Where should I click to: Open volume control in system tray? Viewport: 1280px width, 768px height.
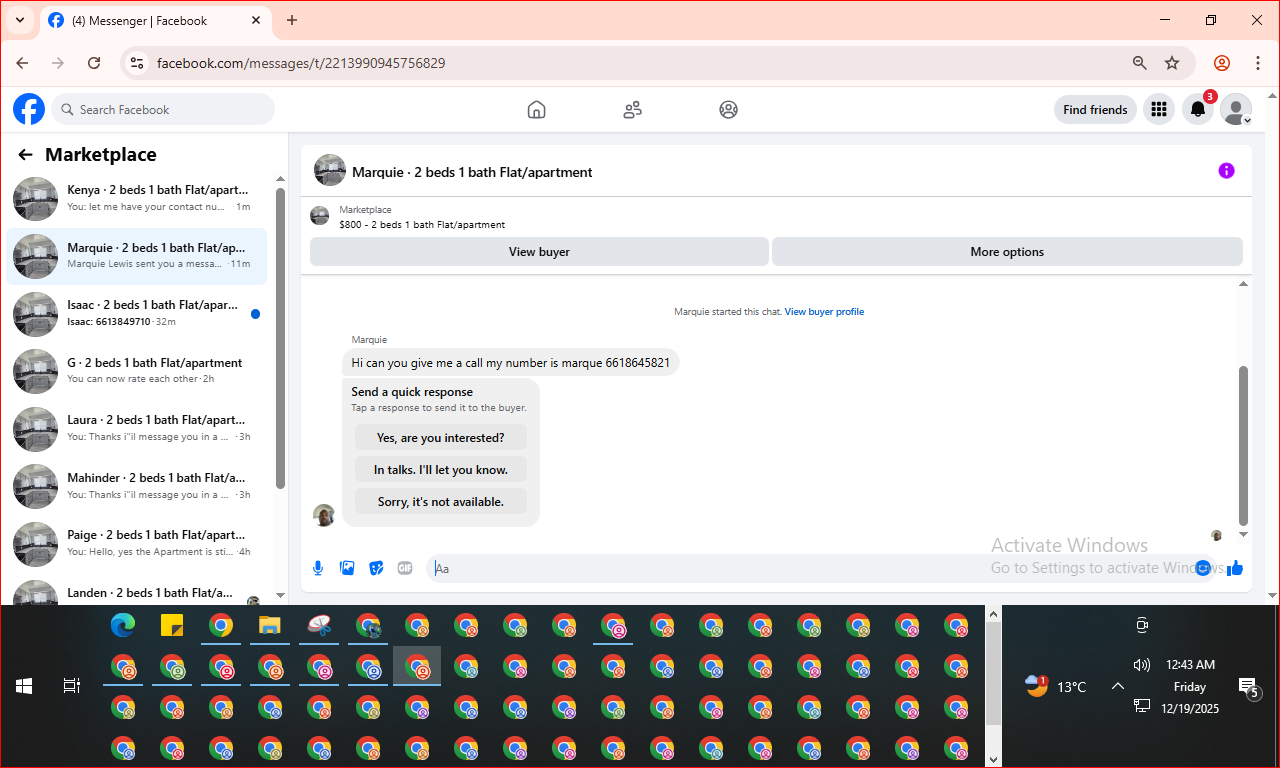(1142, 665)
